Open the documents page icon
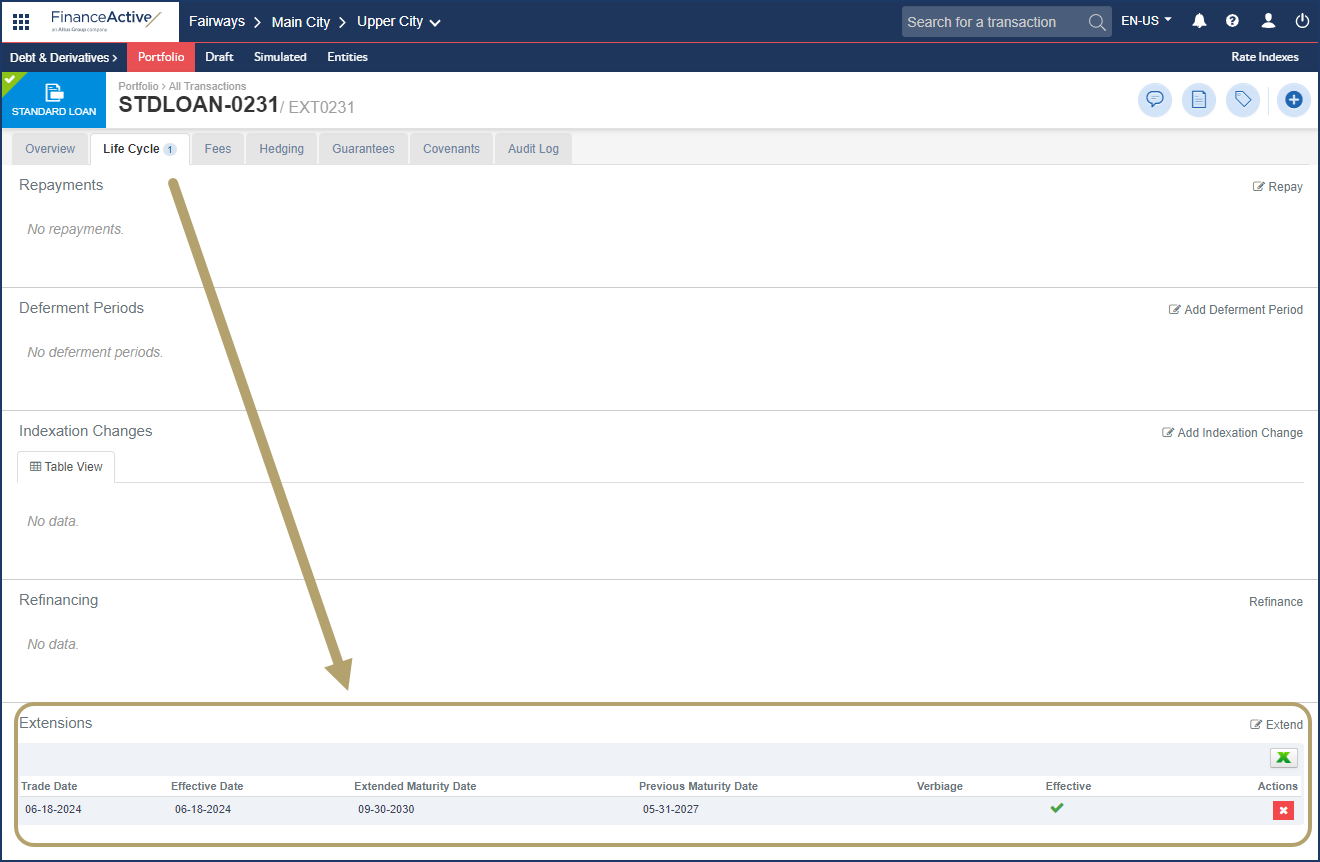 (1198, 100)
